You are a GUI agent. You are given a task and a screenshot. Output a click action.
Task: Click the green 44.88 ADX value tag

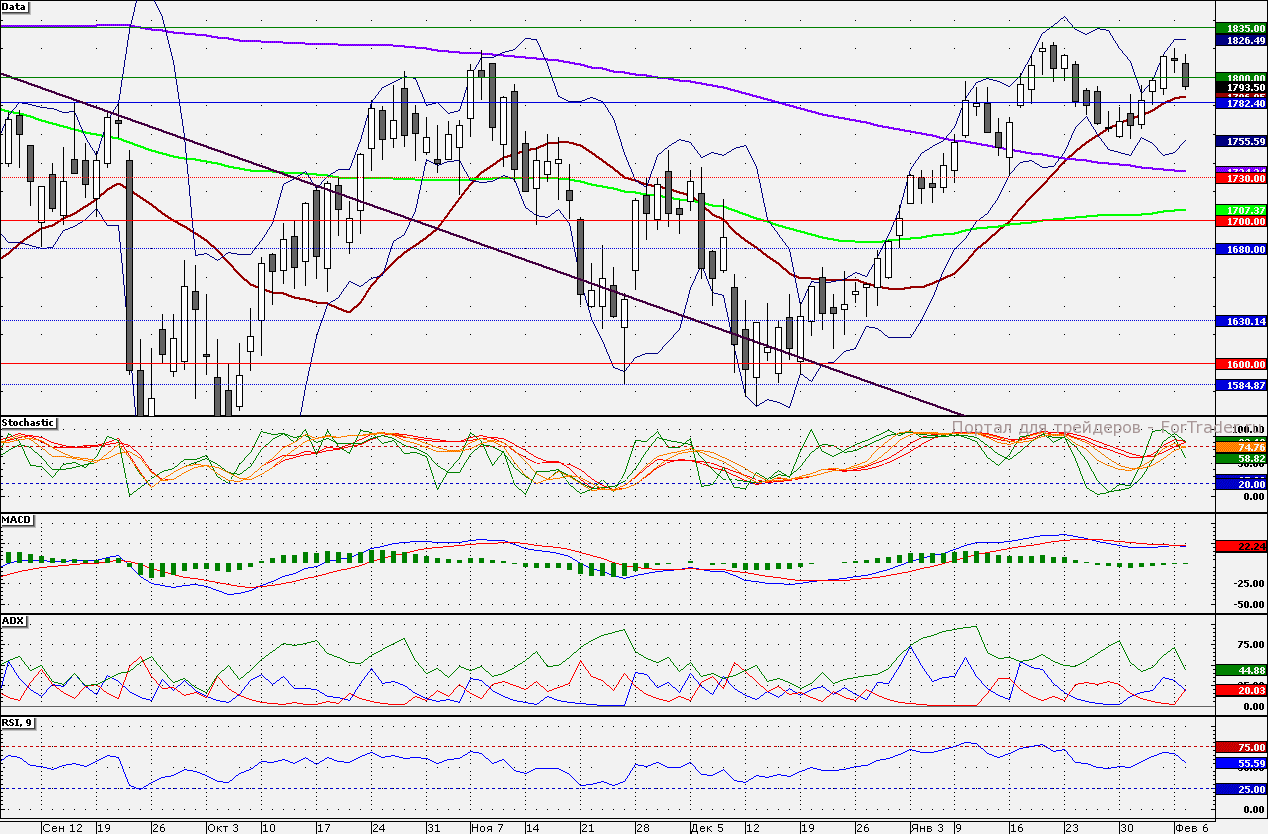point(1241,669)
